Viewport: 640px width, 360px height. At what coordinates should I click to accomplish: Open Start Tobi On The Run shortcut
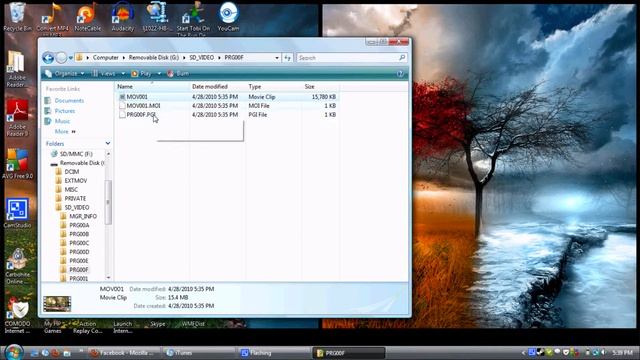(193, 18)
